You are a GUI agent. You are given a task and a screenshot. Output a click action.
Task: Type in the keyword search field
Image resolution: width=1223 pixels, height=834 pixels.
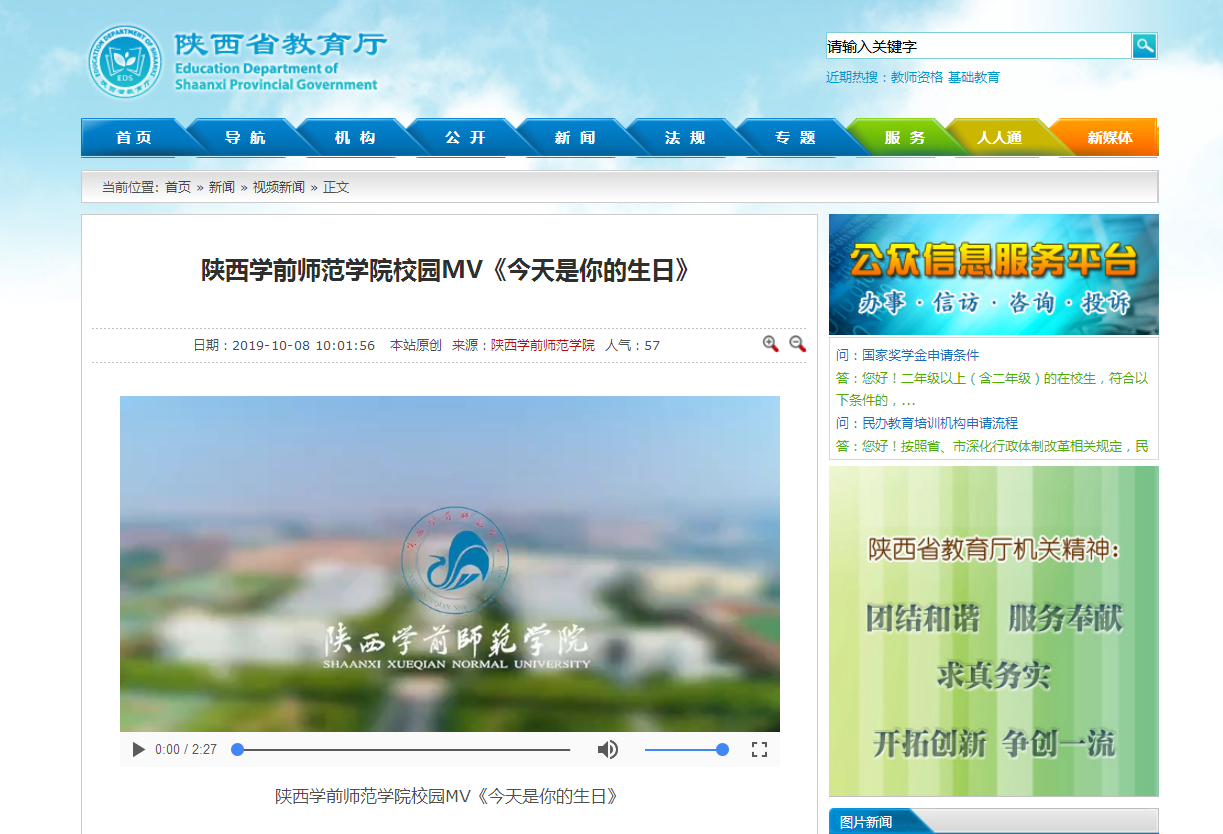coord(977,46)
